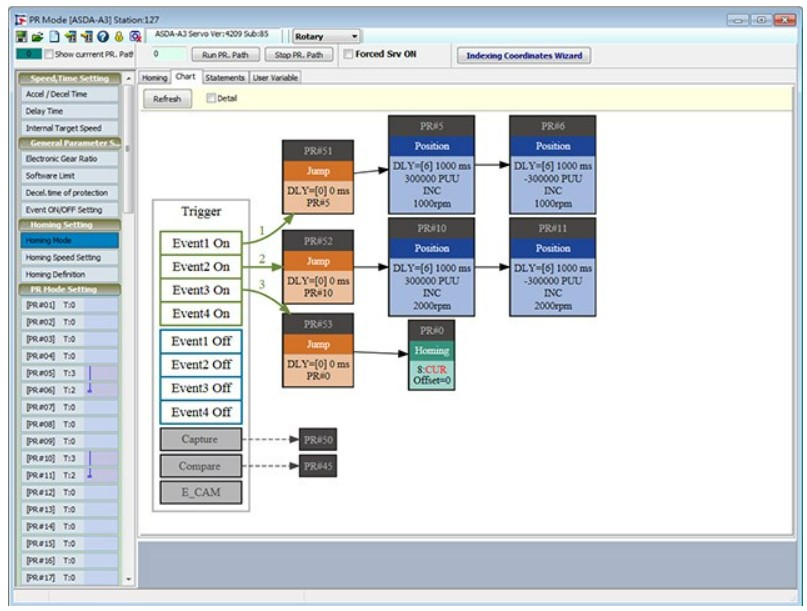The height and width of the screenshot is (611, 807).
Task: Enable Show current PR. Path checkbox
Action: pyautogui.click(x=49, y=54)
